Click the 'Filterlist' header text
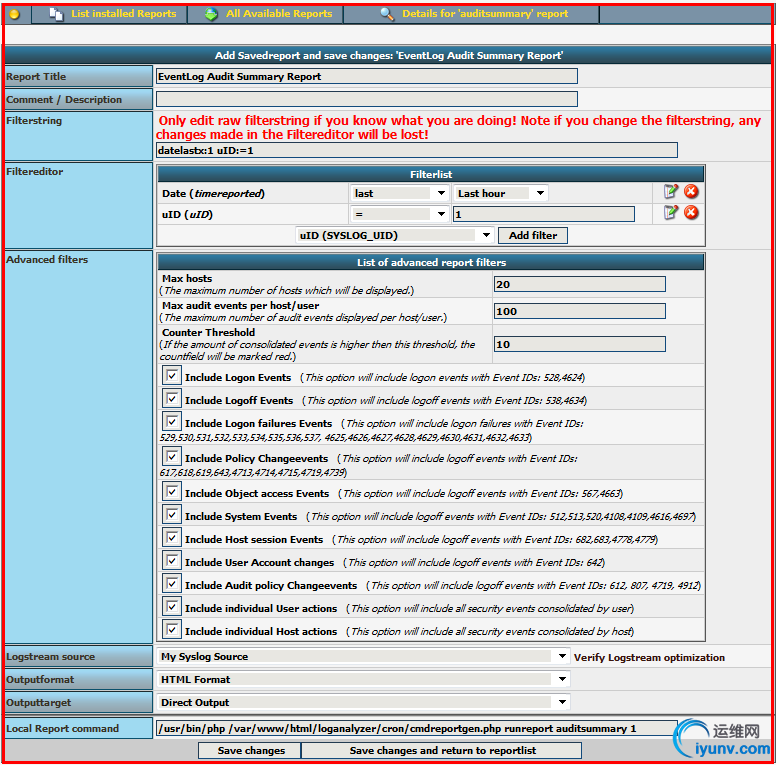The height and width of the screenshot is (765, 776). click(x=431, y=174)
